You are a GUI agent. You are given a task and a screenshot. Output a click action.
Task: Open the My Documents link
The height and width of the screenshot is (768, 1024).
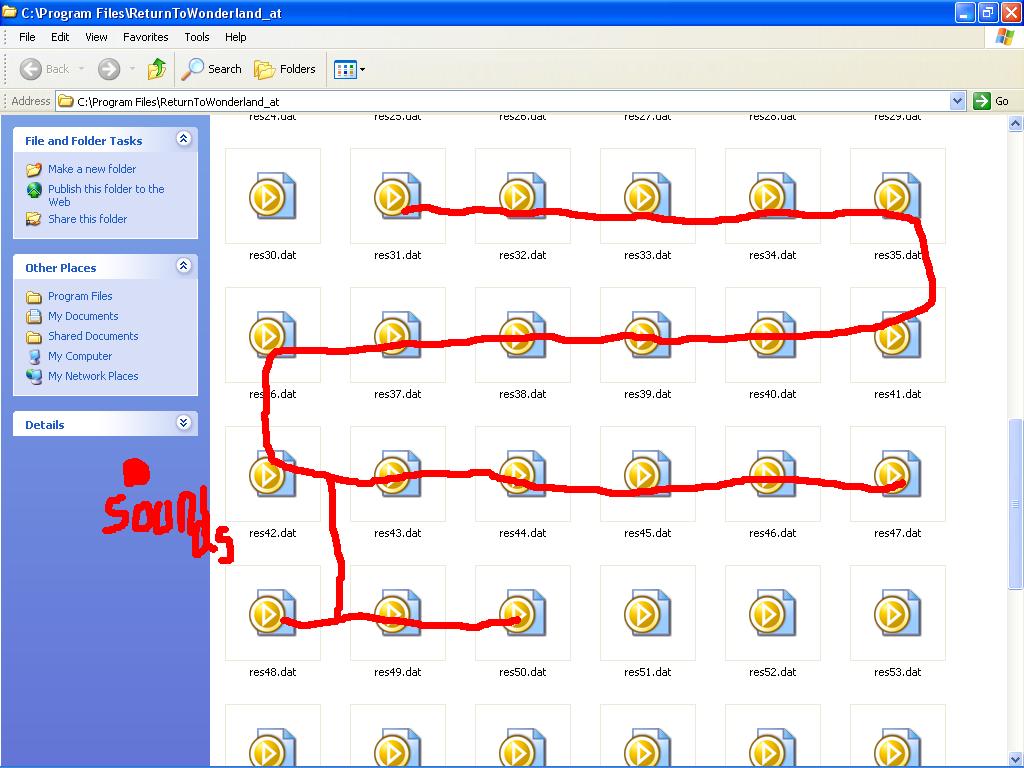pos(83,316)
